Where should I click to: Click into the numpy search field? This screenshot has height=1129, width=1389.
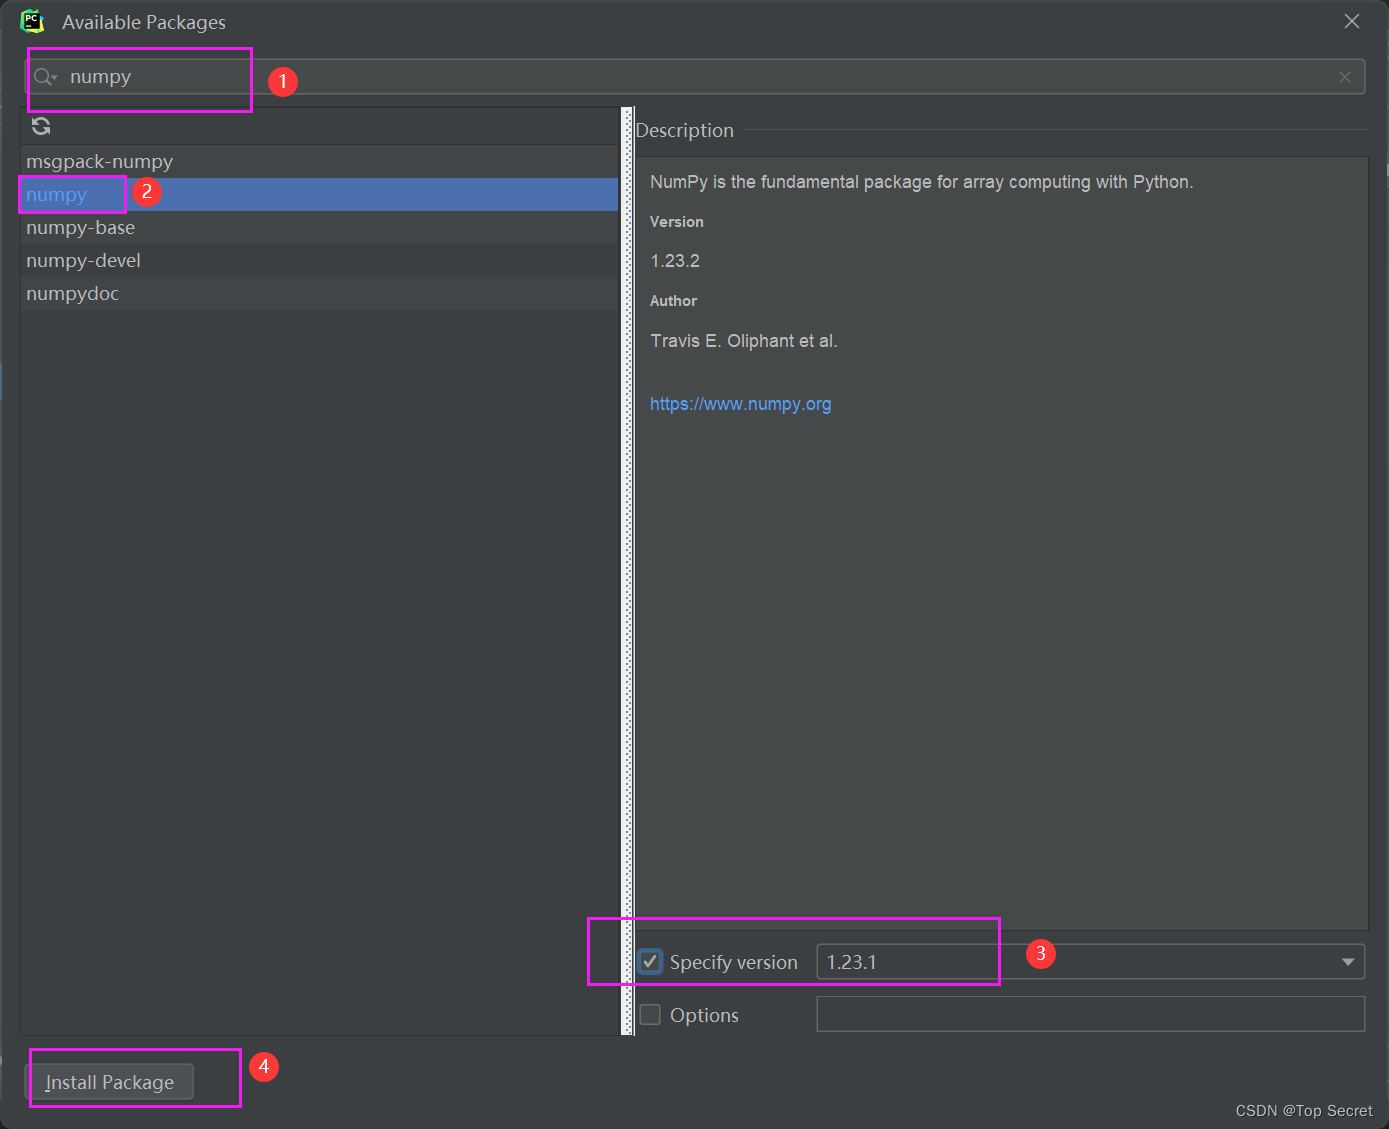click(695, 77)
